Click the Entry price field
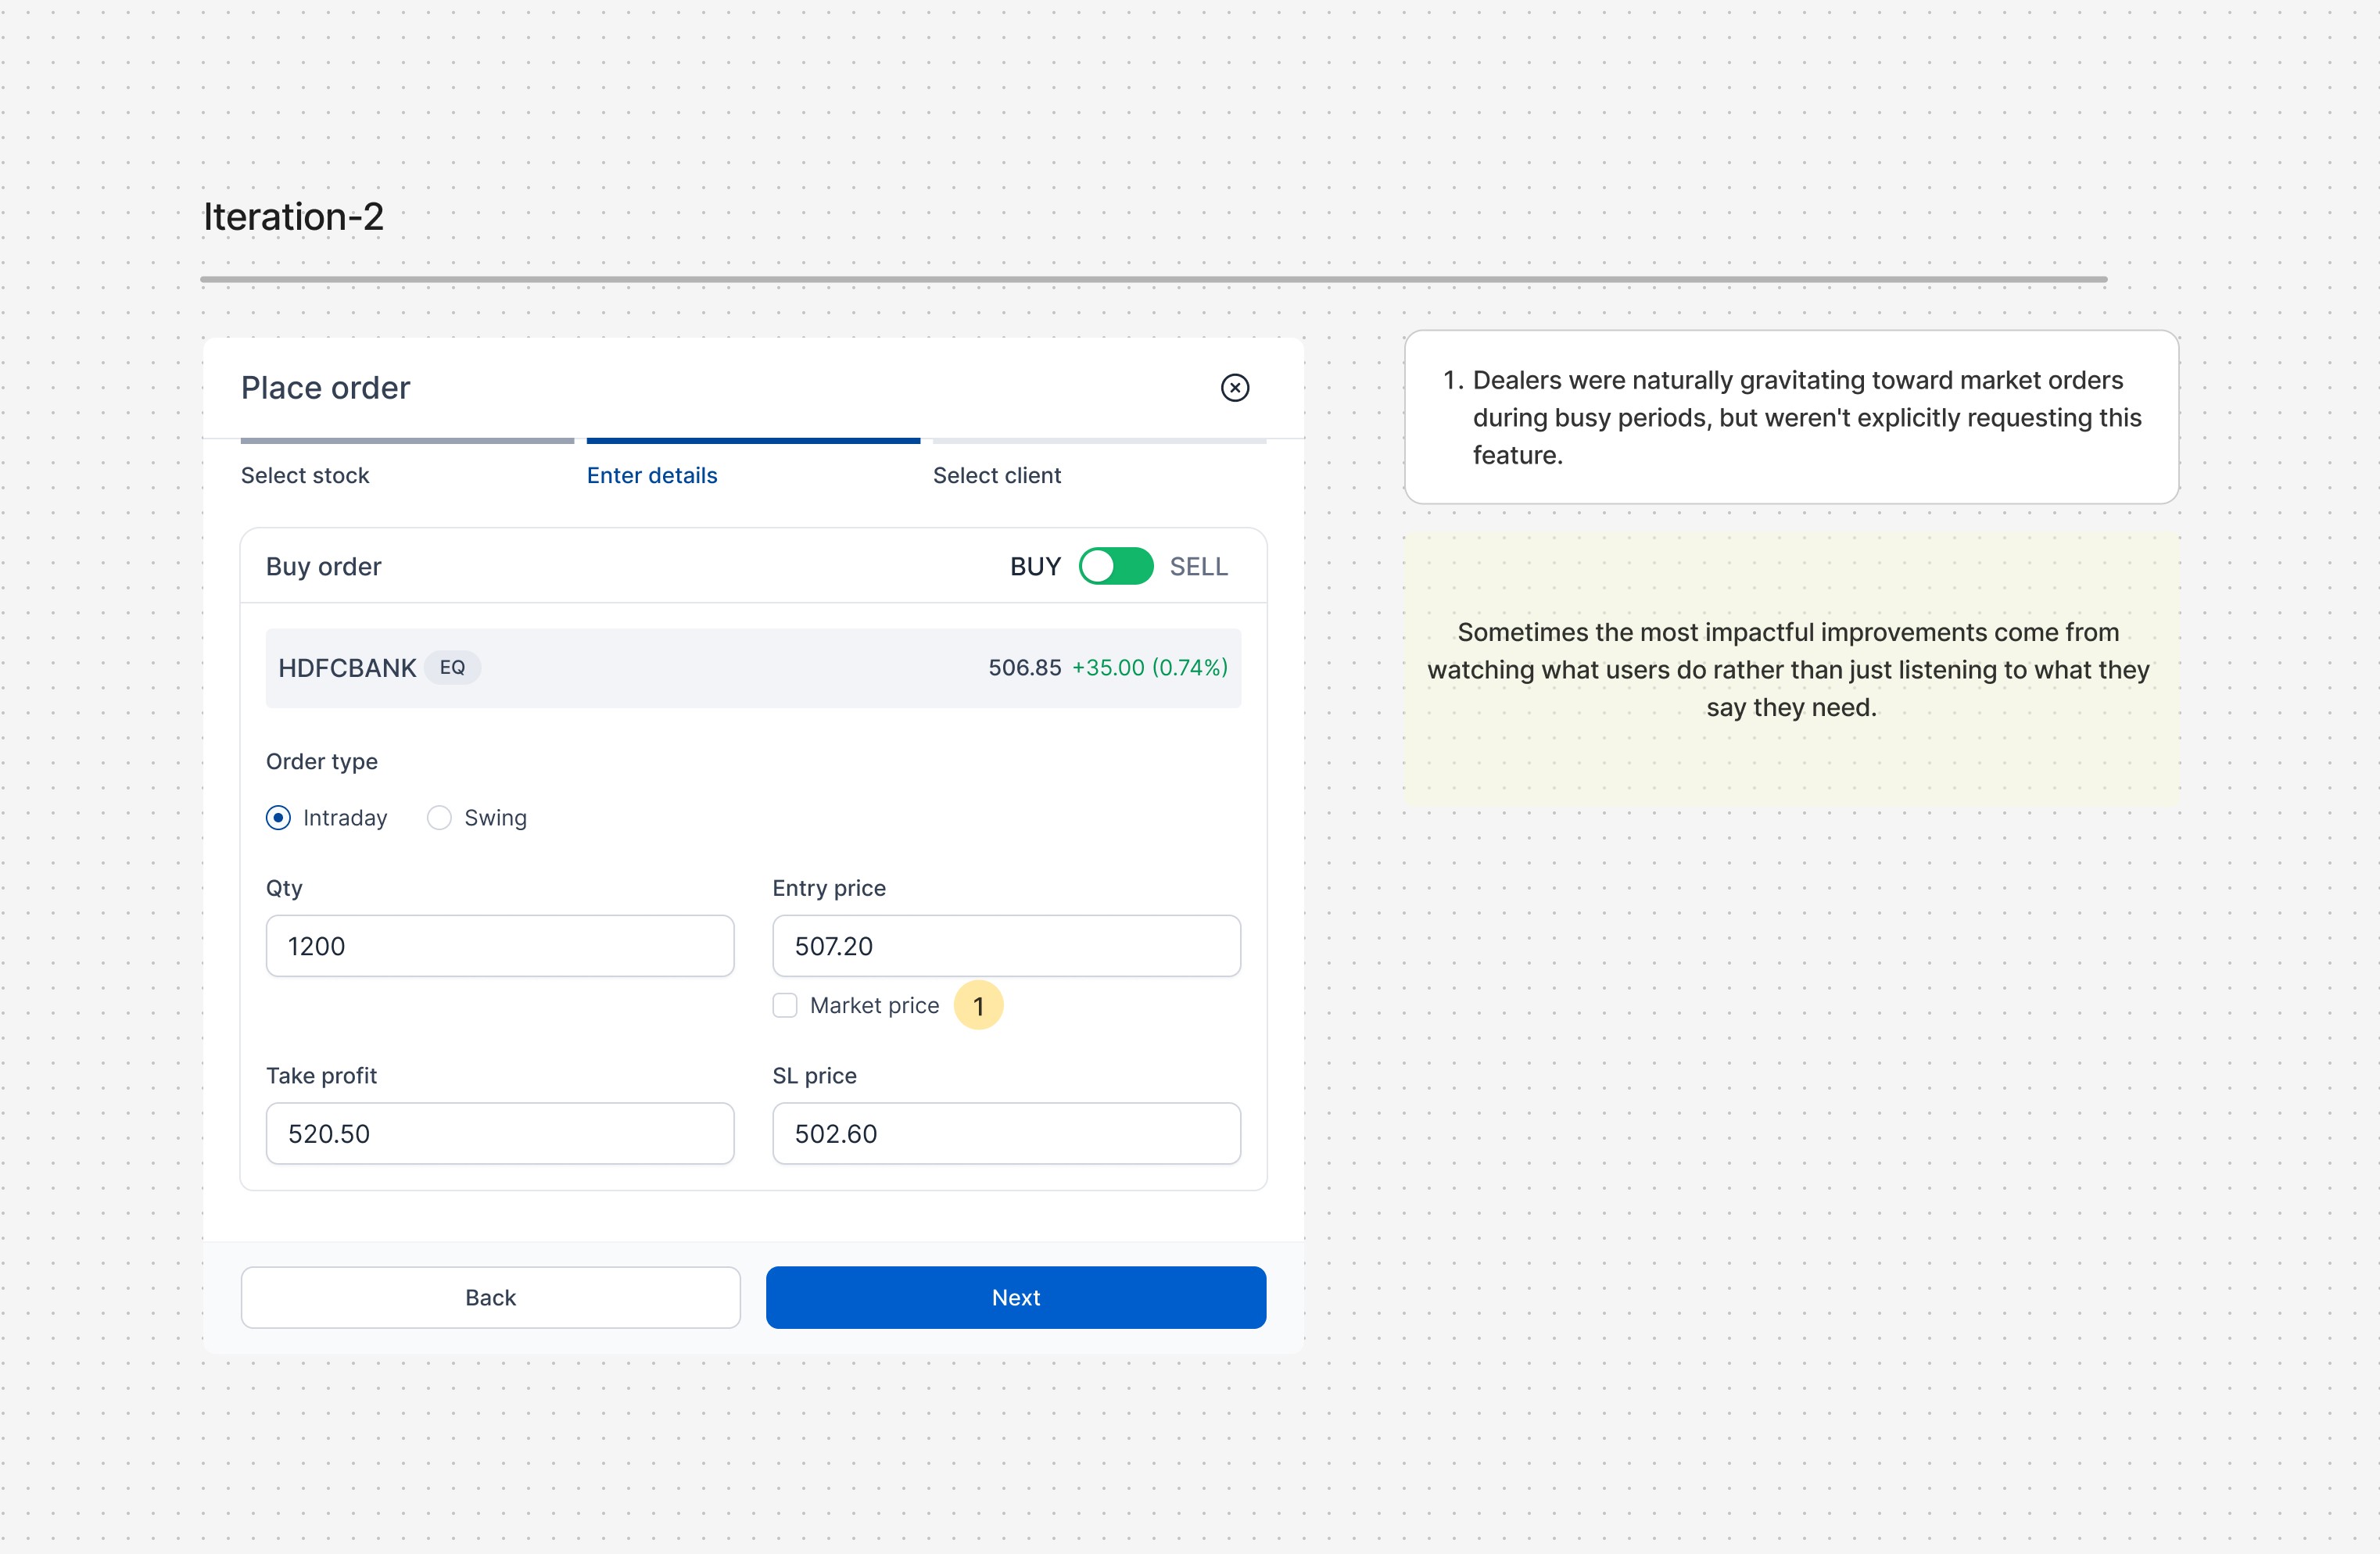Screen dimensions: 2380x1554 pyautogui.click(x=1005, y=946)
